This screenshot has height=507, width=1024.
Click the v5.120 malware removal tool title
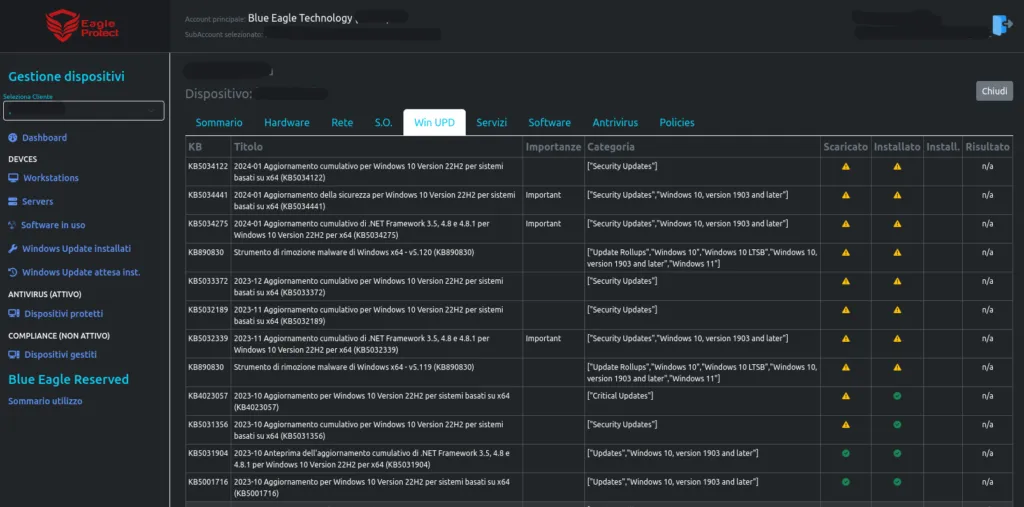click(354, 252)
